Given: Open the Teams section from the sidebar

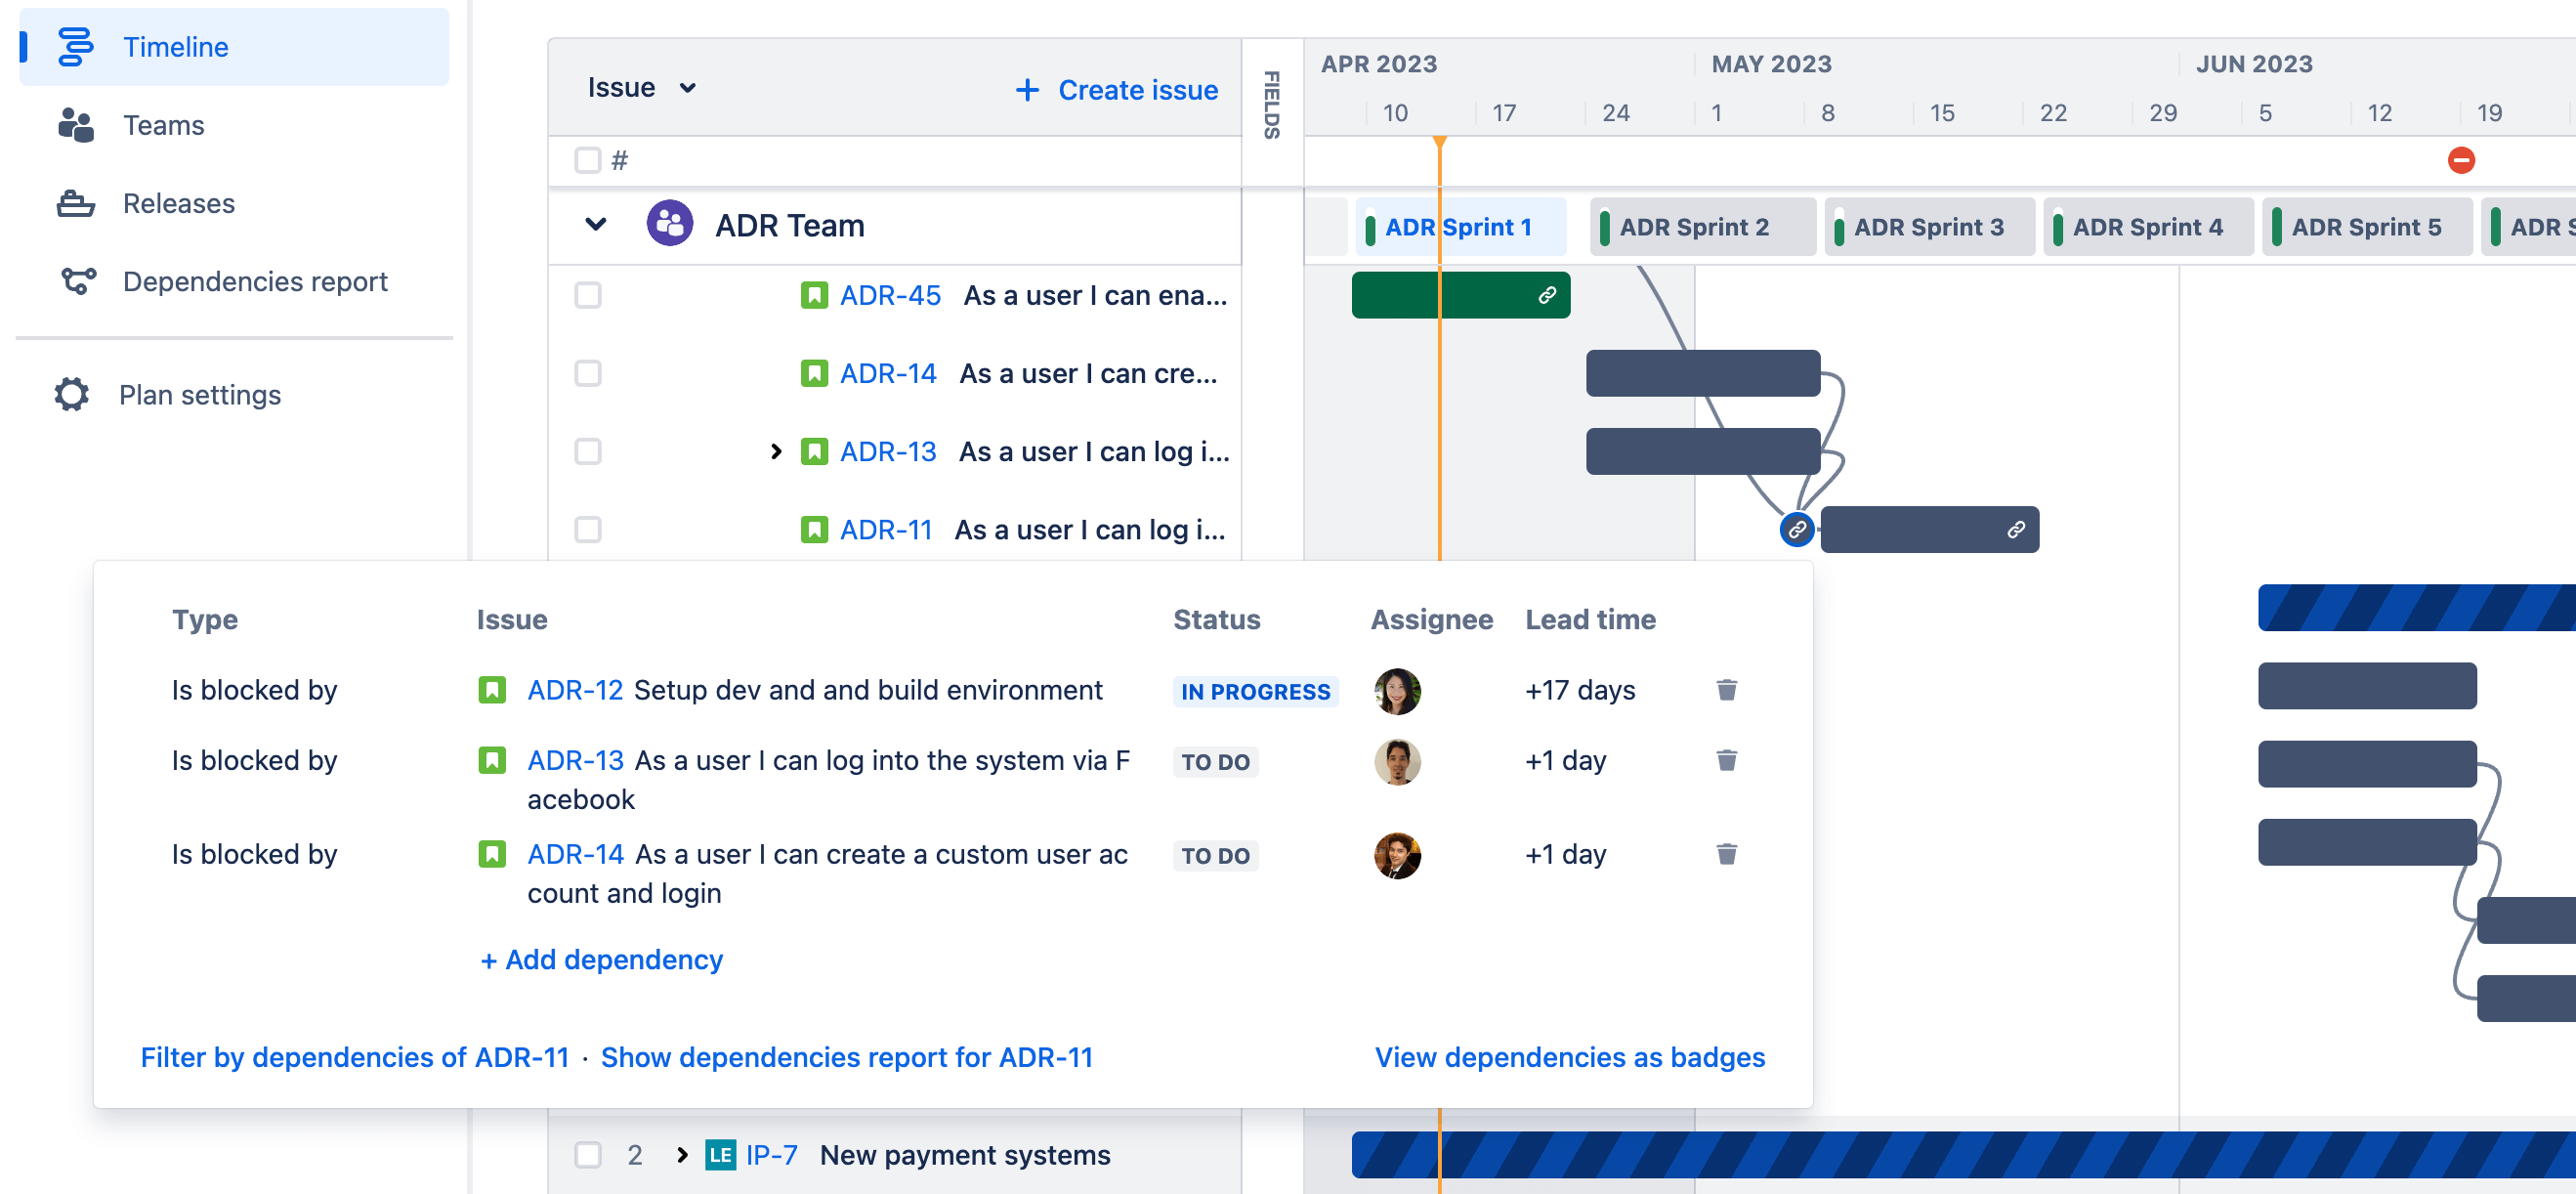Looking at the screenshot, I should pos(75,124).
